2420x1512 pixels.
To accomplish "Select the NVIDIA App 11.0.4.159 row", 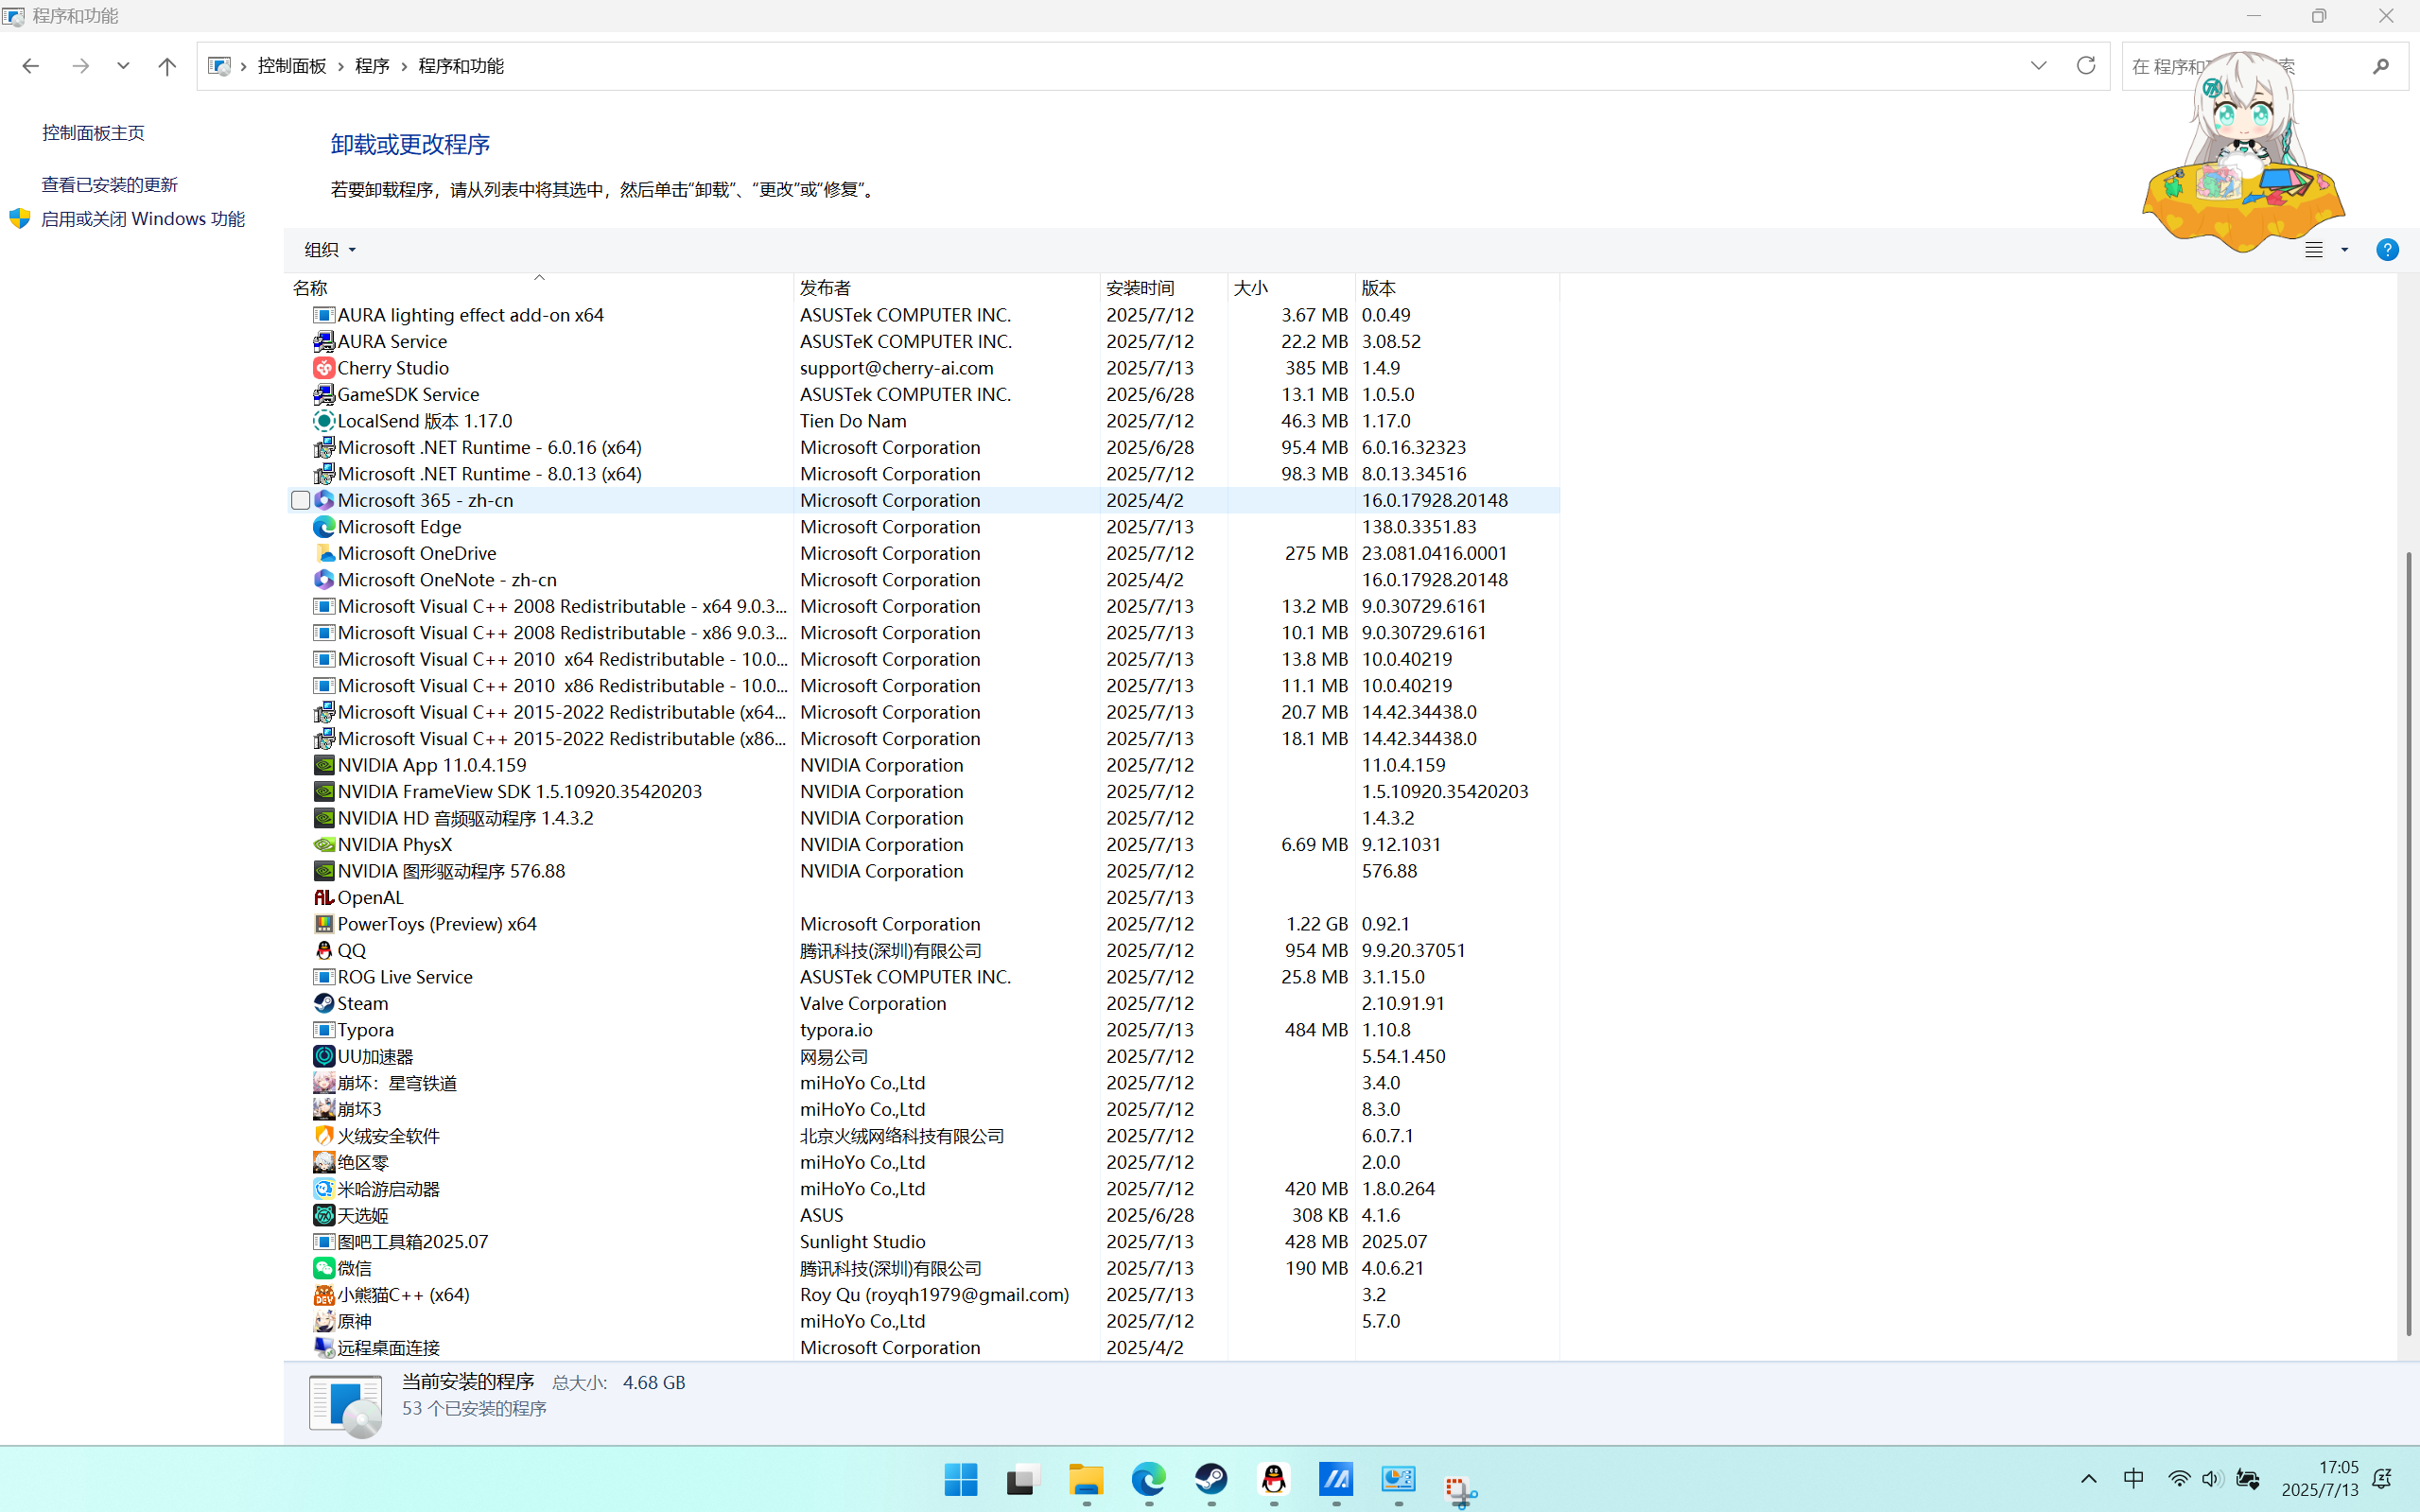I will [x=923, y=765].
